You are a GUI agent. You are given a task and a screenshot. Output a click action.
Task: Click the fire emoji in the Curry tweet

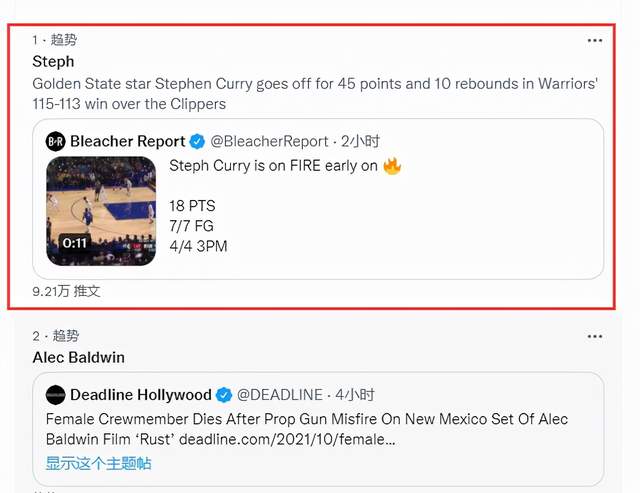pos(392,166)
